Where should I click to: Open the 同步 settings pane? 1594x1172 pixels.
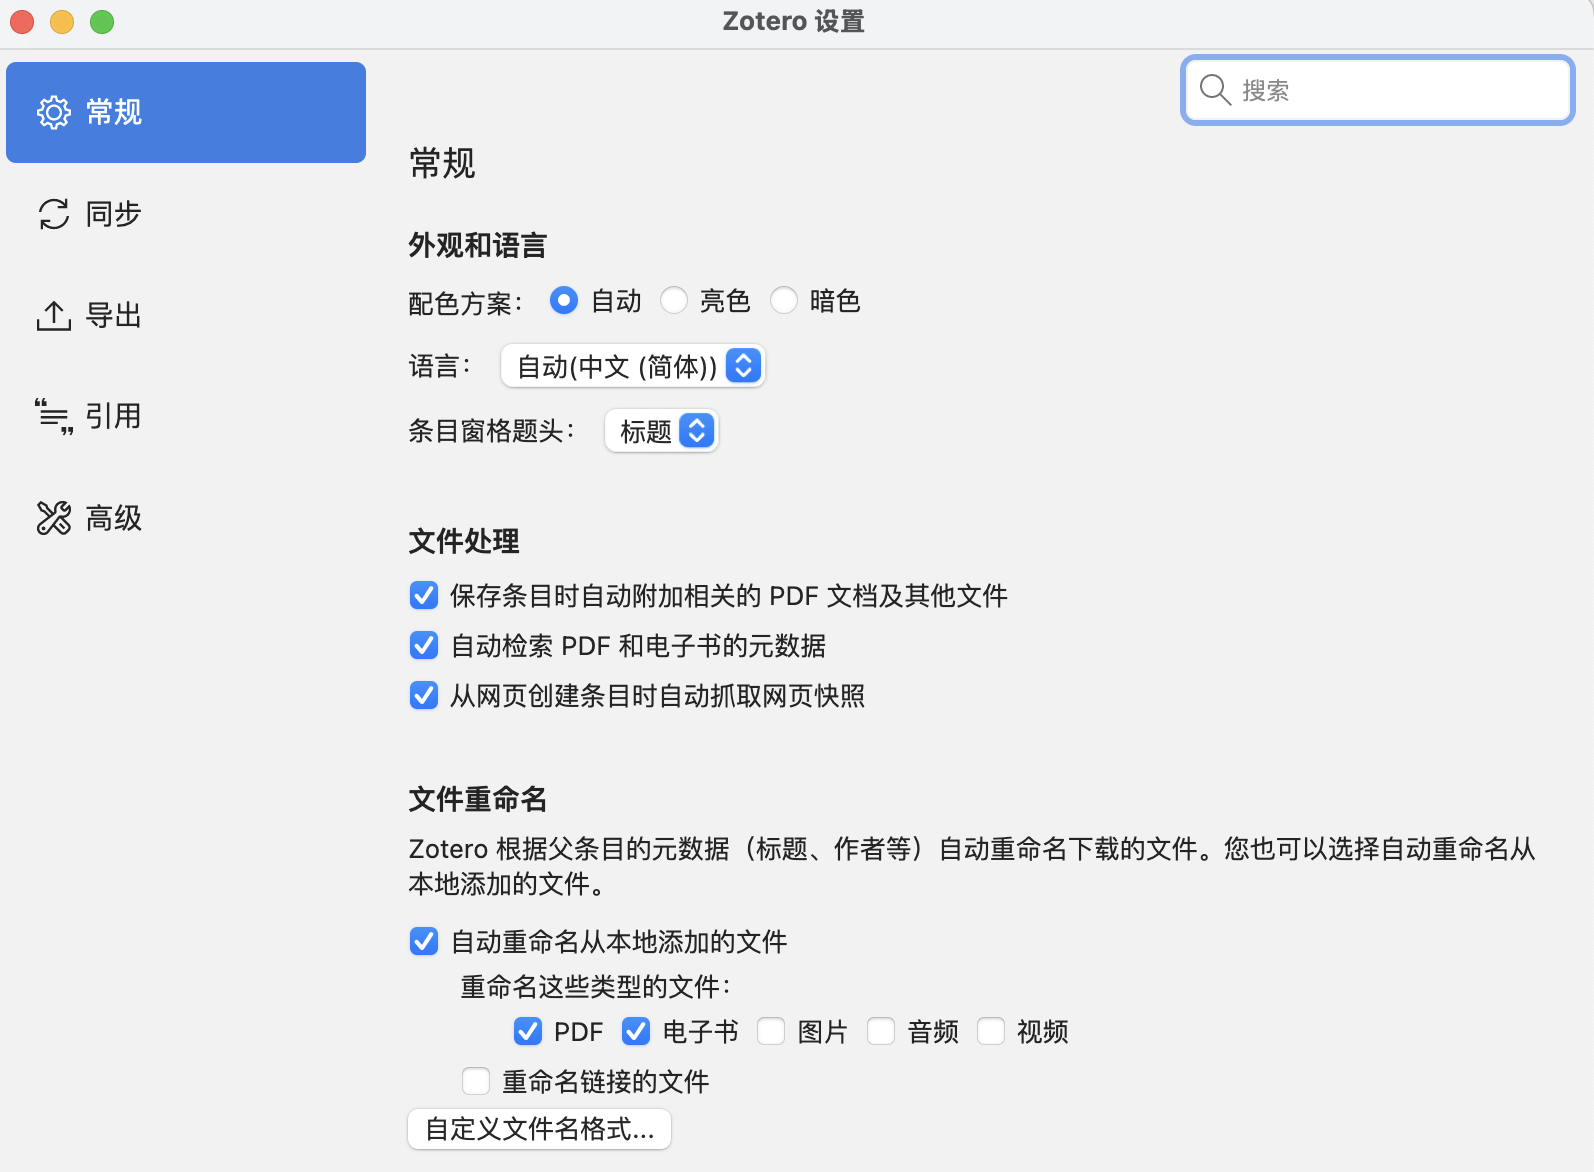click(x=113, y=214)
